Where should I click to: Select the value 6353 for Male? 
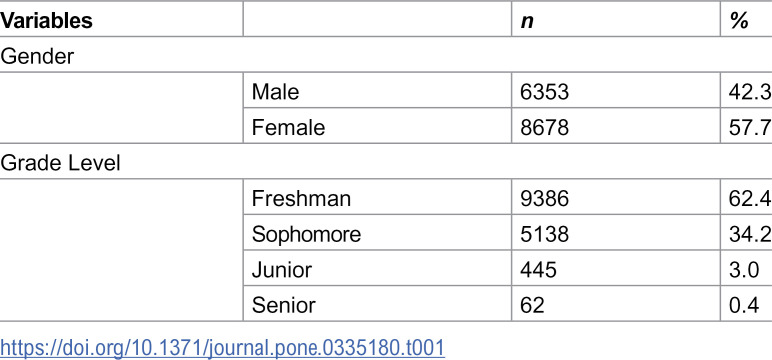545,92
